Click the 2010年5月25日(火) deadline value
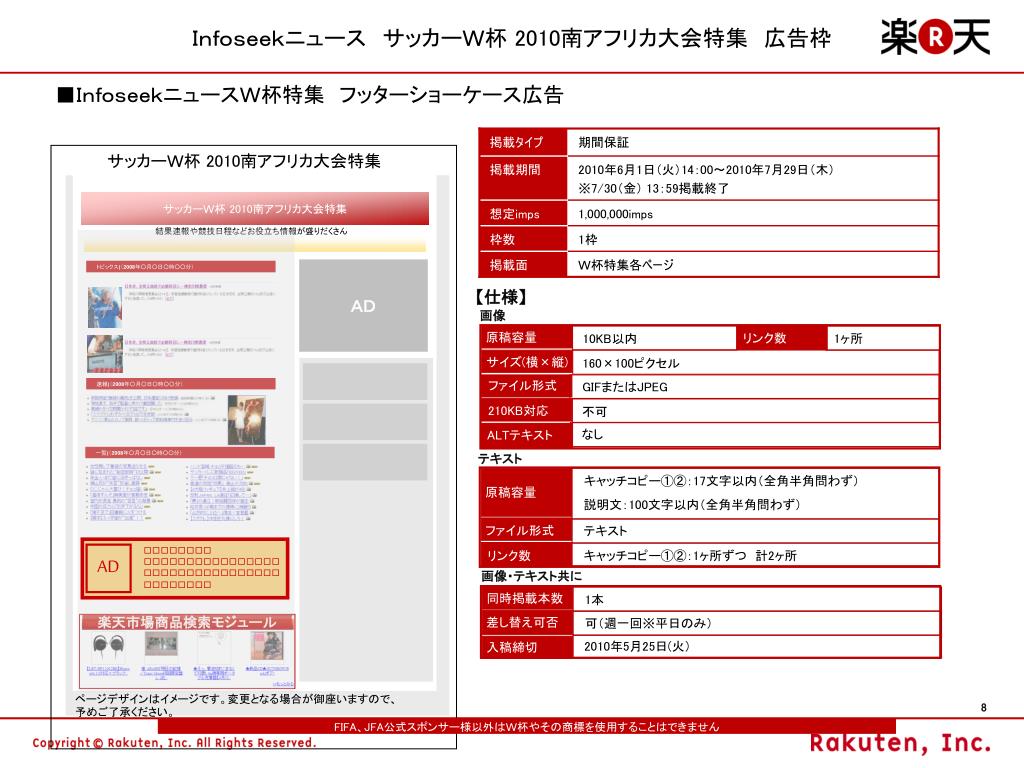Viewport: 1024px width, 768px height. [x=637, y=646]
